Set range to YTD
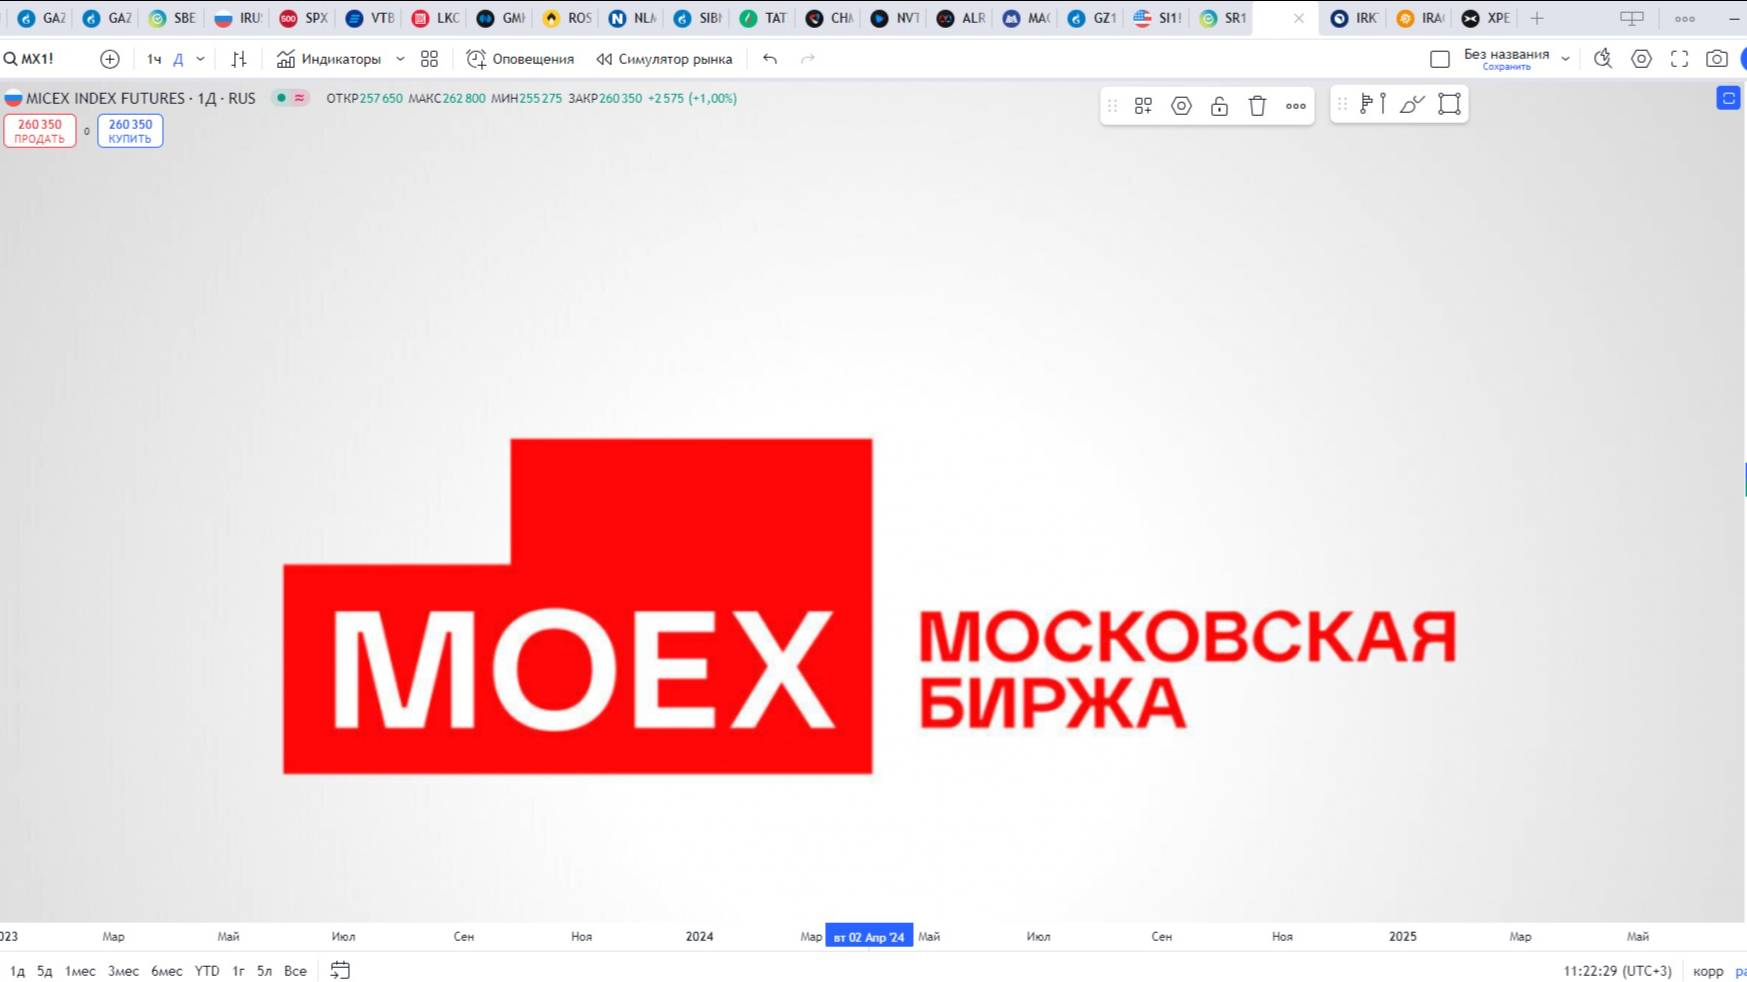 207,971
